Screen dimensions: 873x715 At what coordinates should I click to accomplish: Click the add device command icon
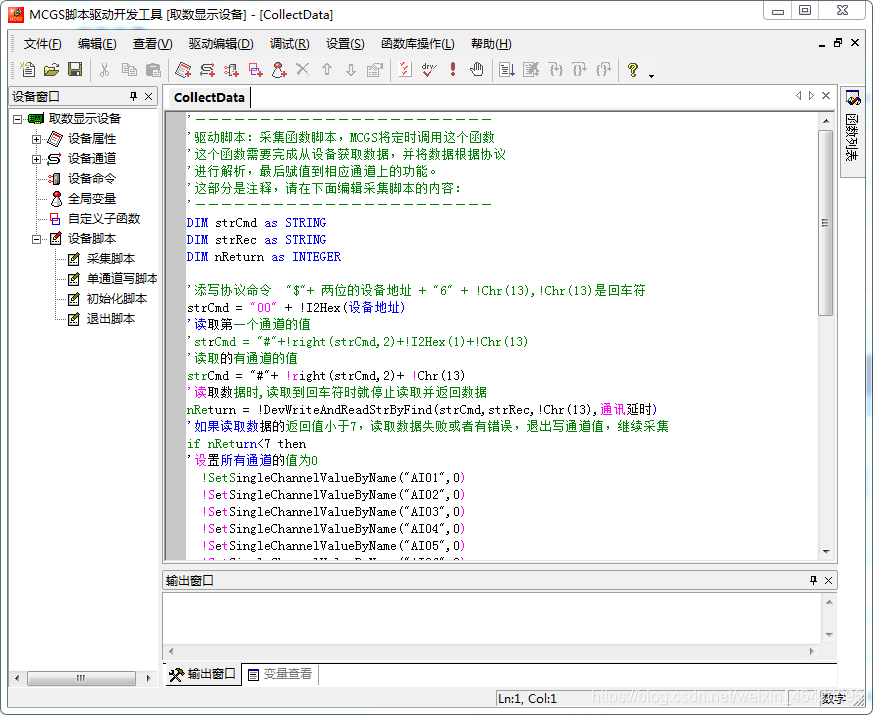[x=232, y=69]
